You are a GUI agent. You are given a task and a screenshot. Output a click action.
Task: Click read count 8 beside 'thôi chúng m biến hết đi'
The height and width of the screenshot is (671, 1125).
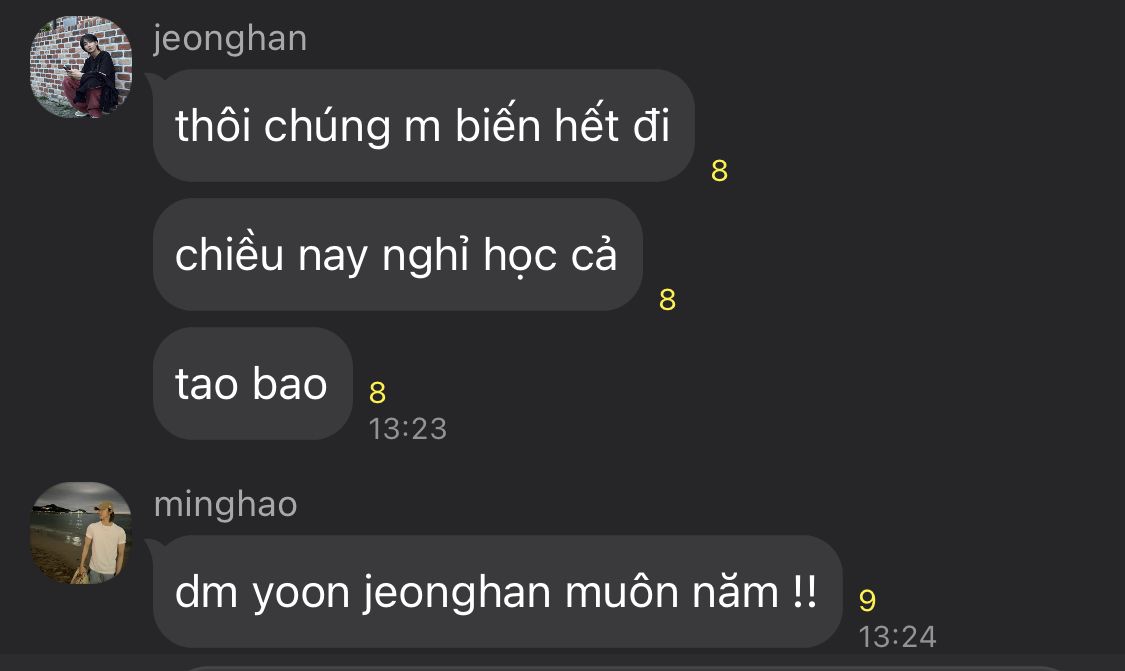coord(720,171)
